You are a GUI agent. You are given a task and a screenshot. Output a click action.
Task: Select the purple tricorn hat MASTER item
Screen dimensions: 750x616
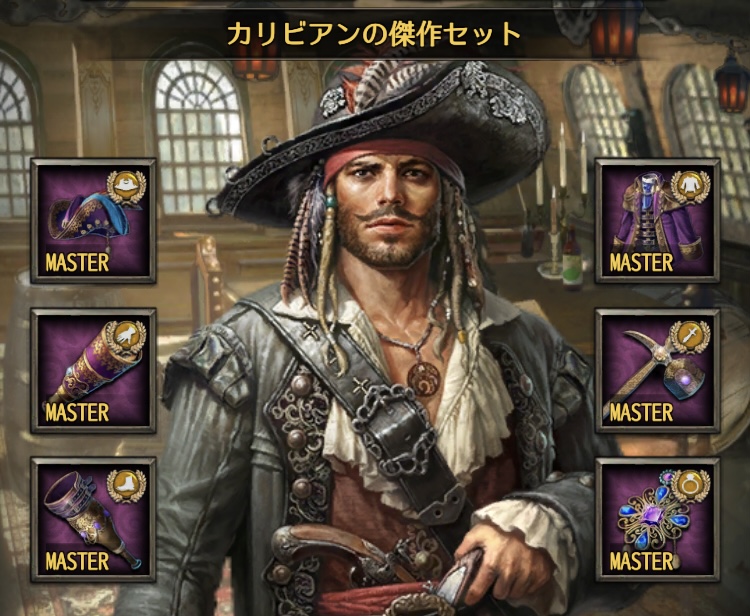click(x=94, y=221)
